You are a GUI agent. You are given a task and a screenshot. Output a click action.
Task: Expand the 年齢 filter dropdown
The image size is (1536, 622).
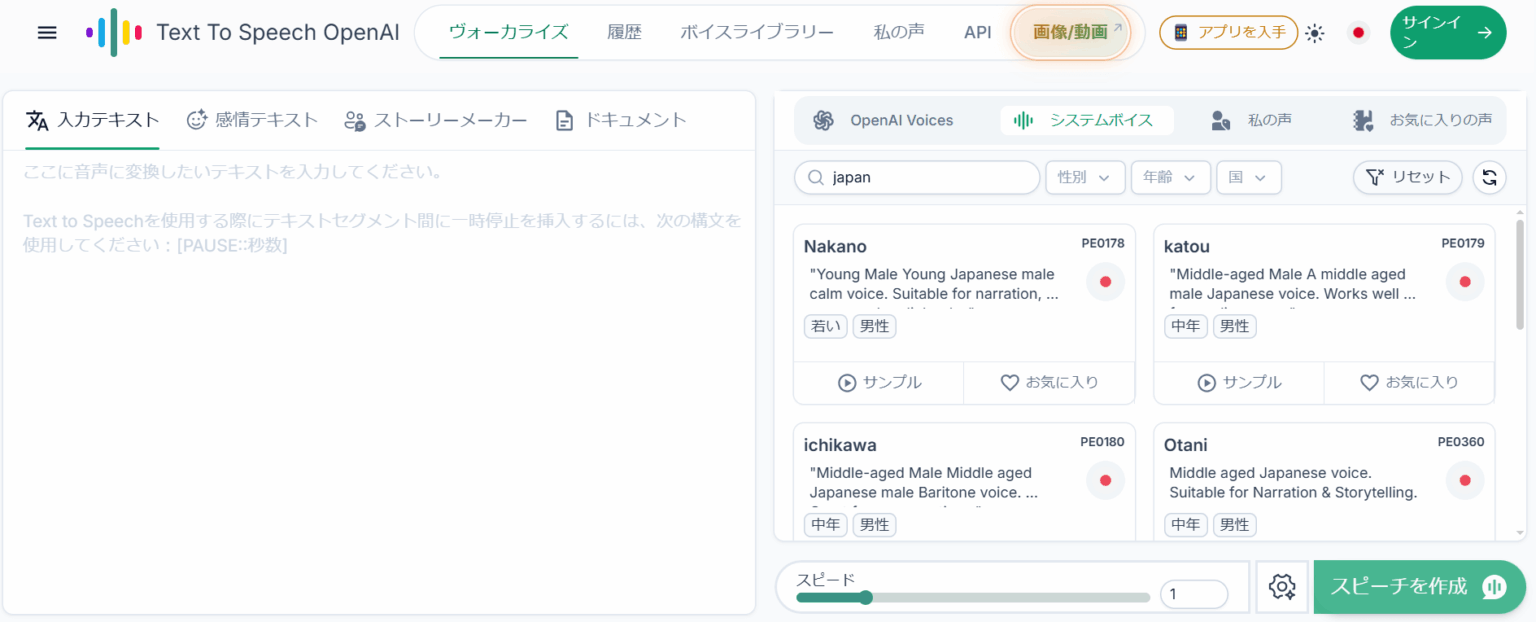pyautogui.click(x=1170, y=177)
